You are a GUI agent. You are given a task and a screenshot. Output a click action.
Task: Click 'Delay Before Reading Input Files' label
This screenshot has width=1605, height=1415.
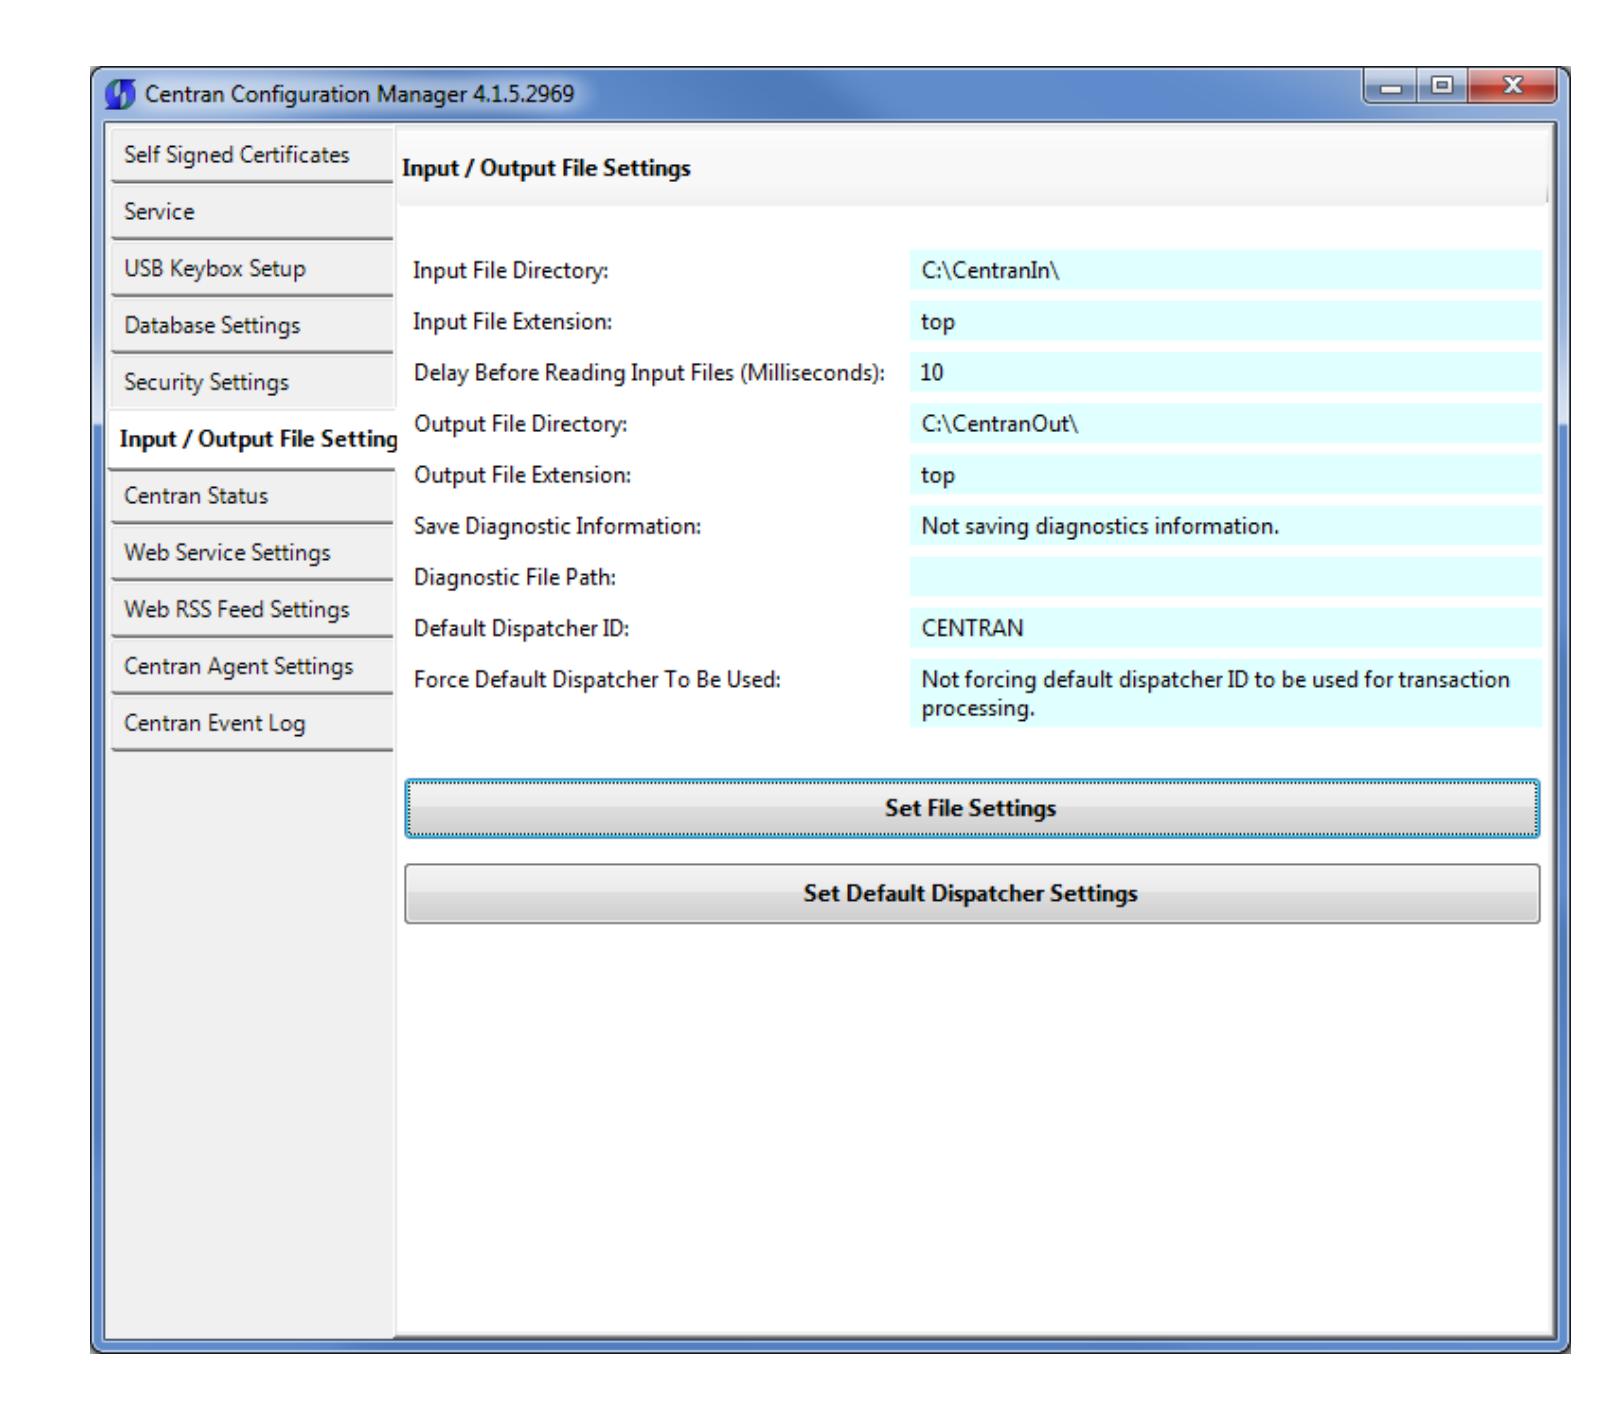tap(650, 373)
